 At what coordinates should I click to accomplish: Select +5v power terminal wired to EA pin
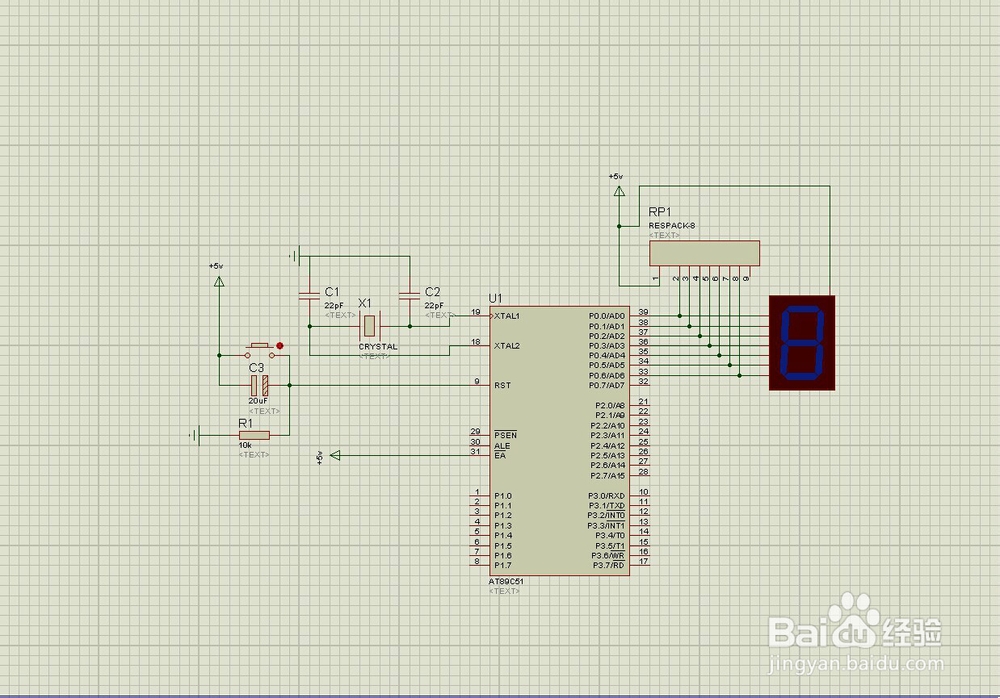click(x=335, y=455)
